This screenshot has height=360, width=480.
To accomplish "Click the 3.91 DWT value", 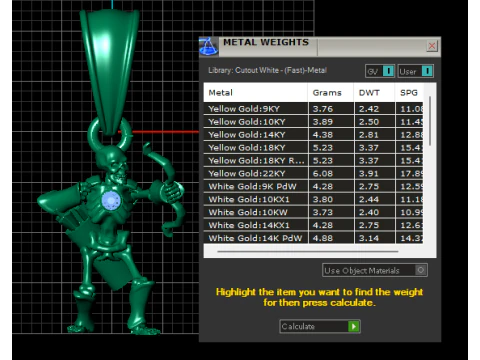I will click(x=369, y=174).
